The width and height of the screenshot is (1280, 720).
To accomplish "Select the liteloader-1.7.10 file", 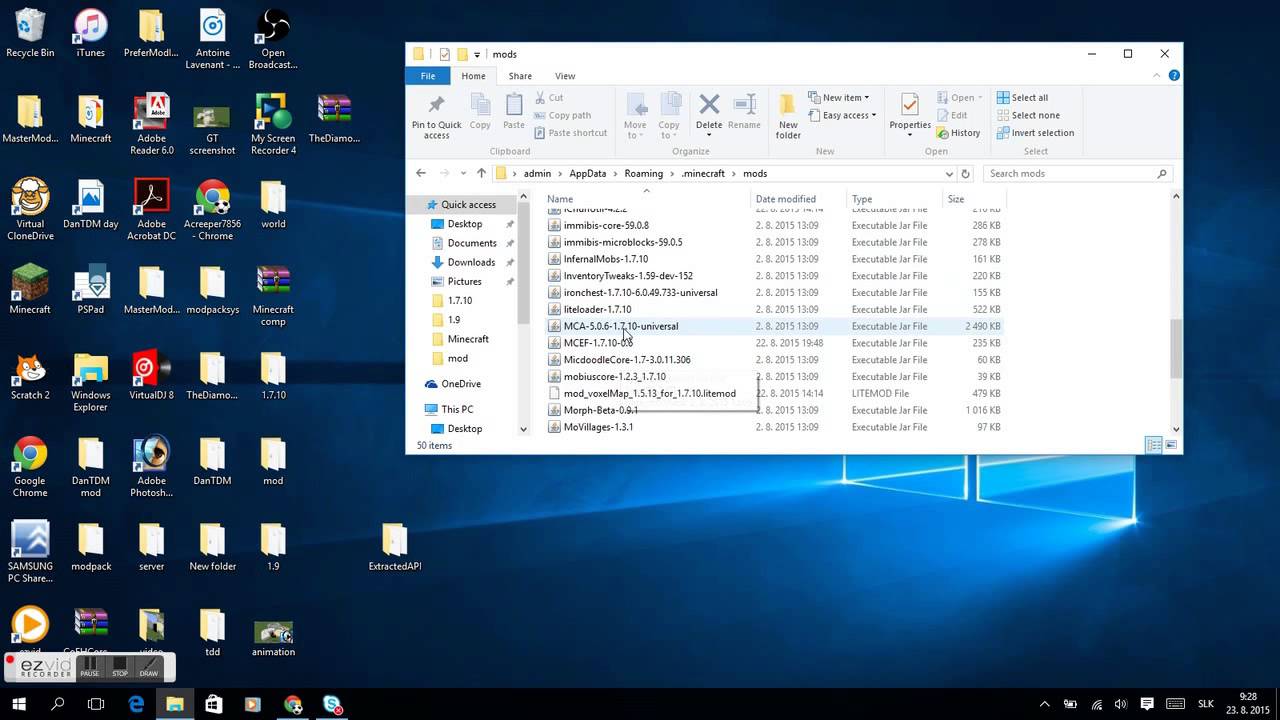I will pos(598,309).
